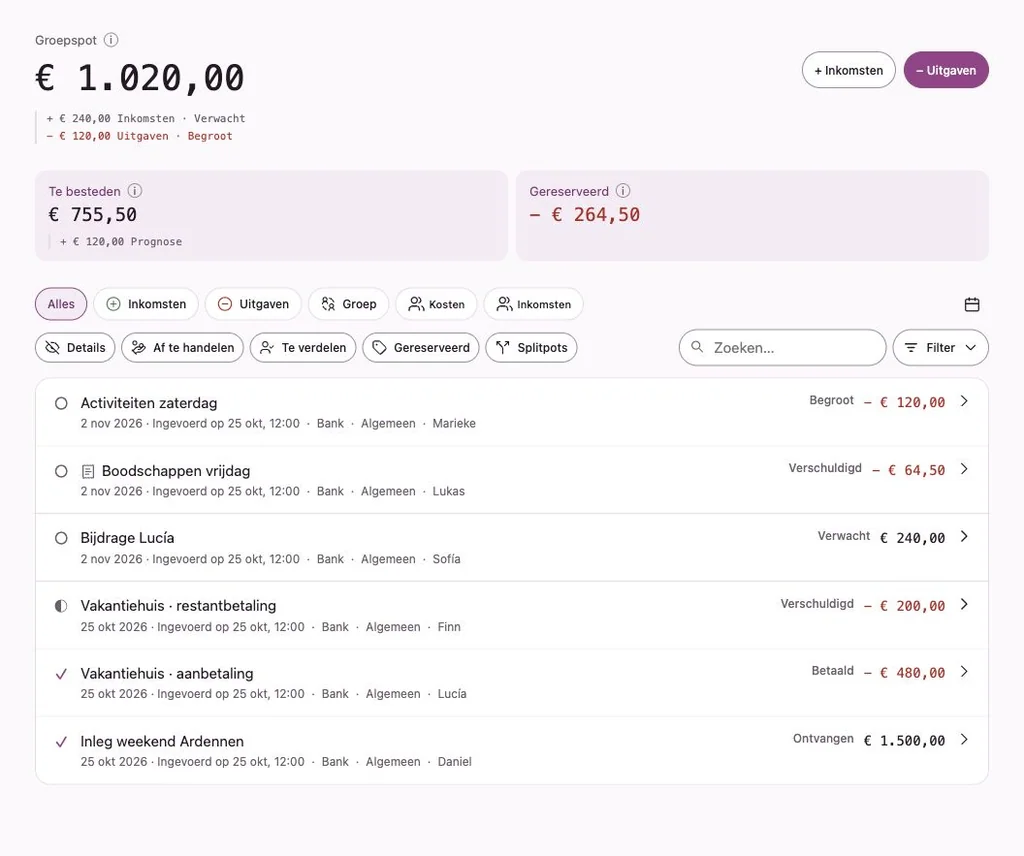Image resolution: width=1024 pixels, height=856 pixels.
Task: Click the receipt icon on Boodschappen vrijdag
Action: click(88, 471)
